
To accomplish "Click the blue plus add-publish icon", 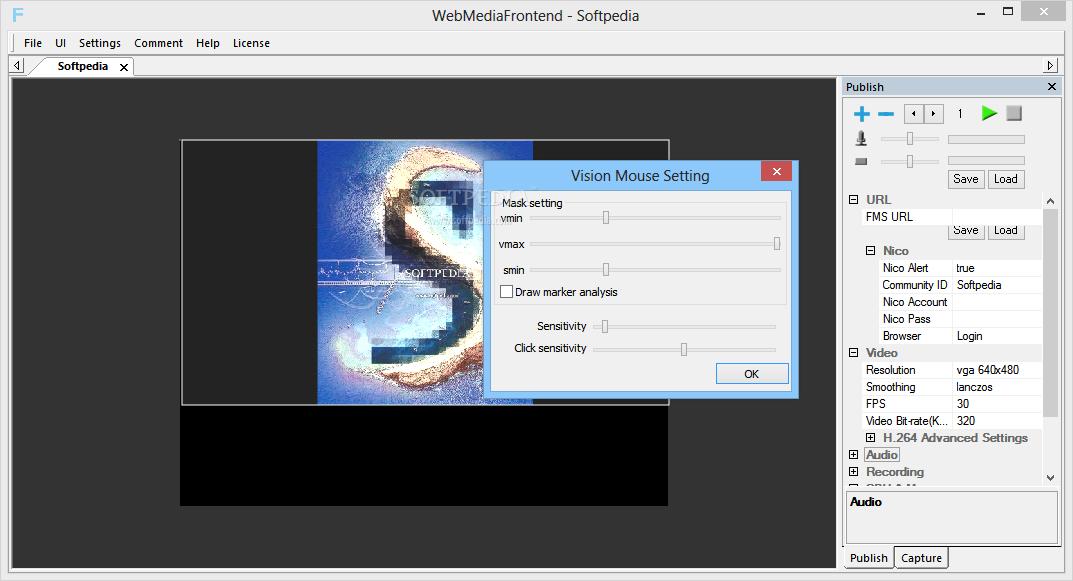I will [x=862, y=114].
